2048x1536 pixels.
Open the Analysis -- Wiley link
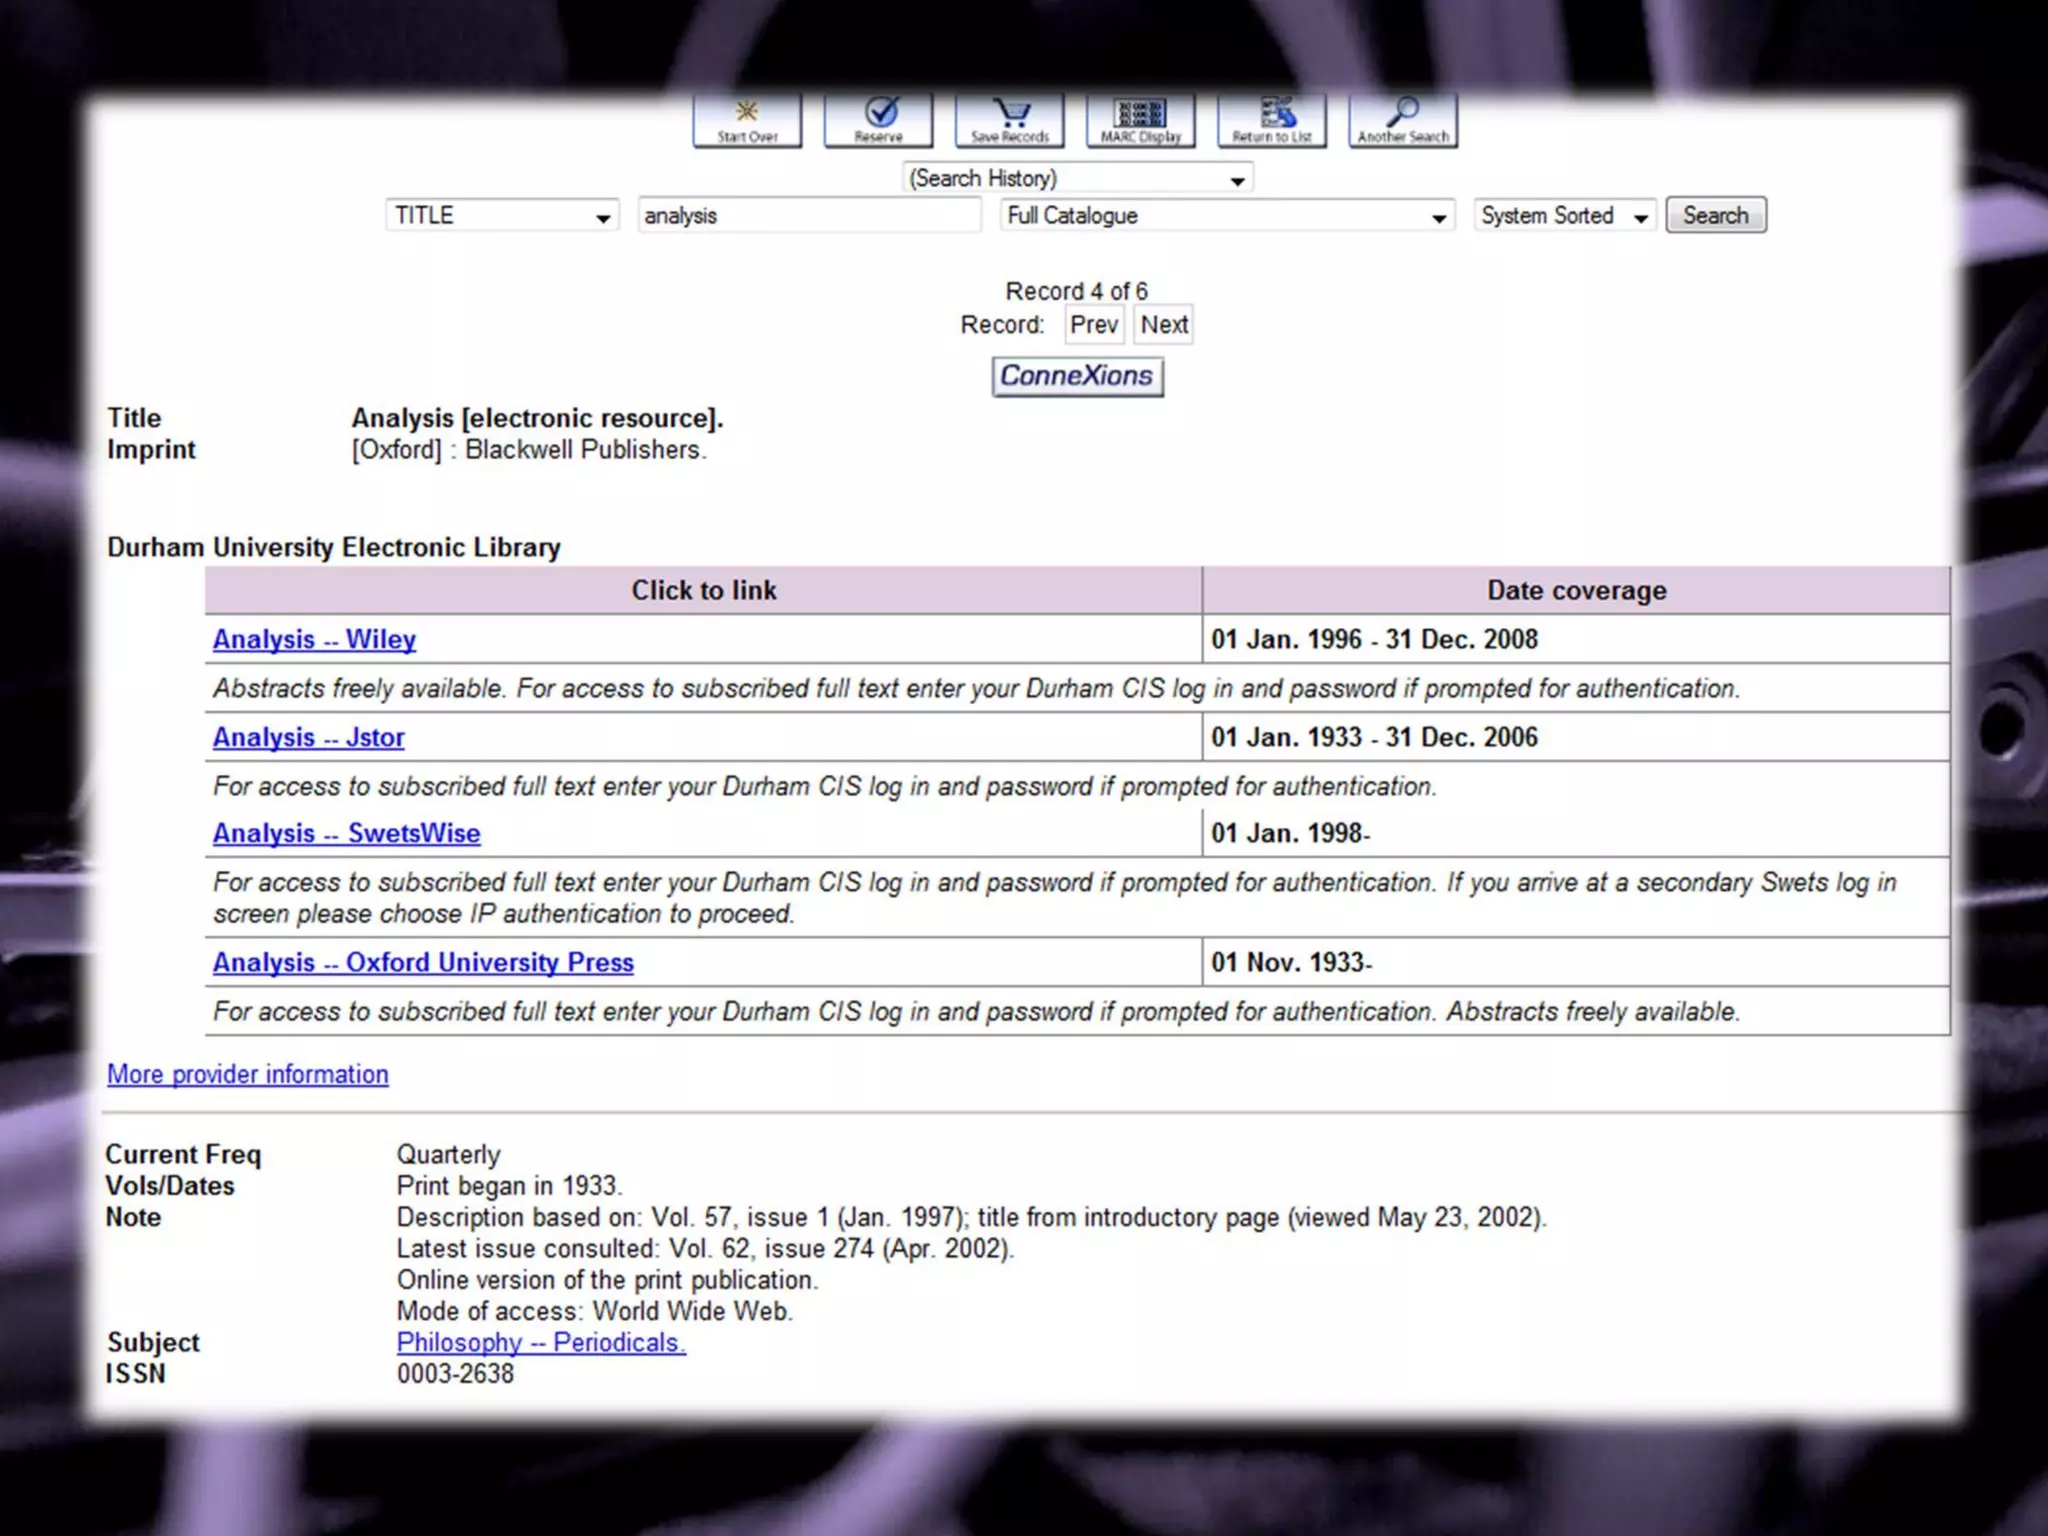click(x=314, y=640)
